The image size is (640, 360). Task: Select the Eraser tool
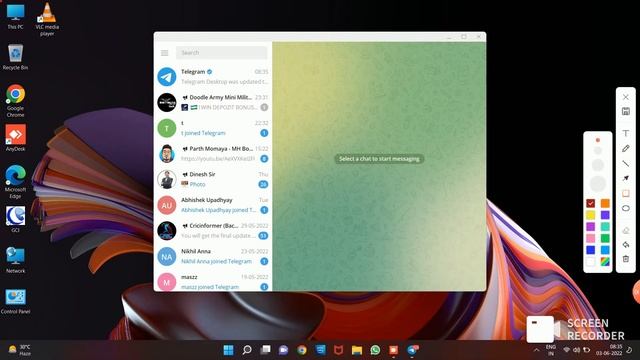point(626,231)
